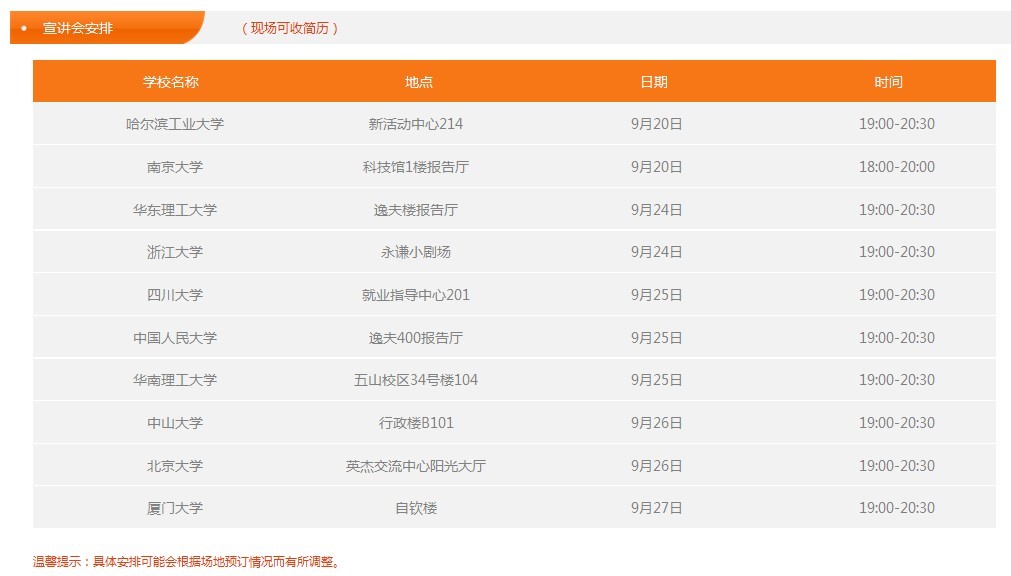The width and height of the screenshot is (1011, 576).
Task: Select 华南理工大学 school entry
Action: 175,380
